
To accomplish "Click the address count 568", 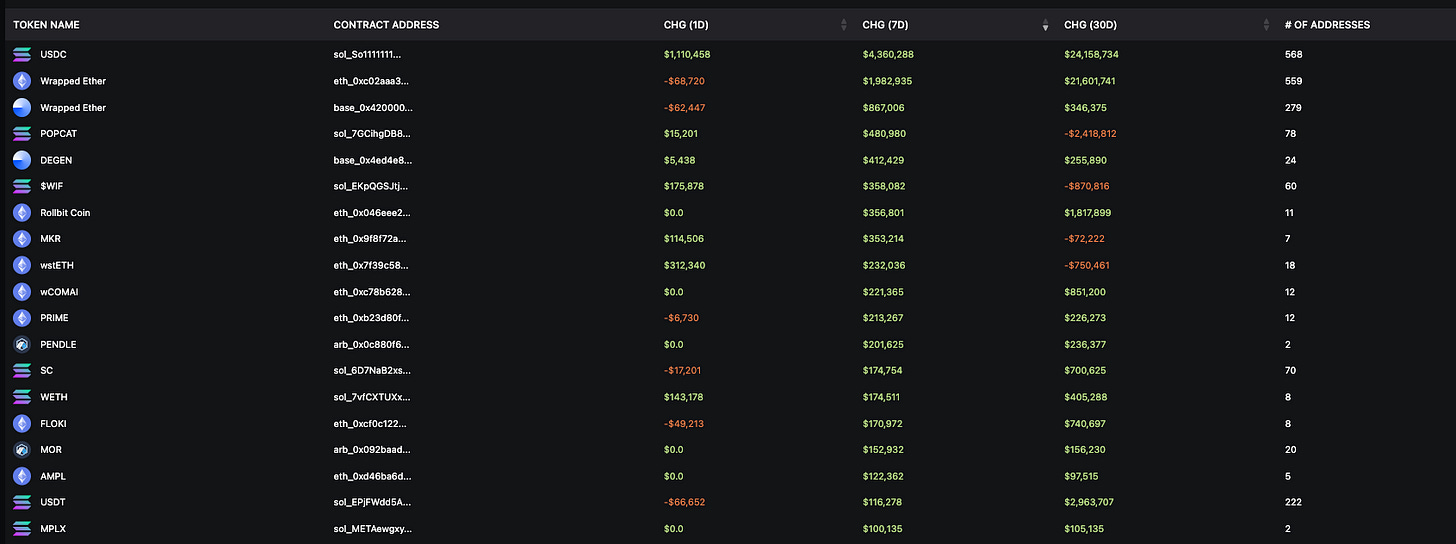I will pos(1293,54).
